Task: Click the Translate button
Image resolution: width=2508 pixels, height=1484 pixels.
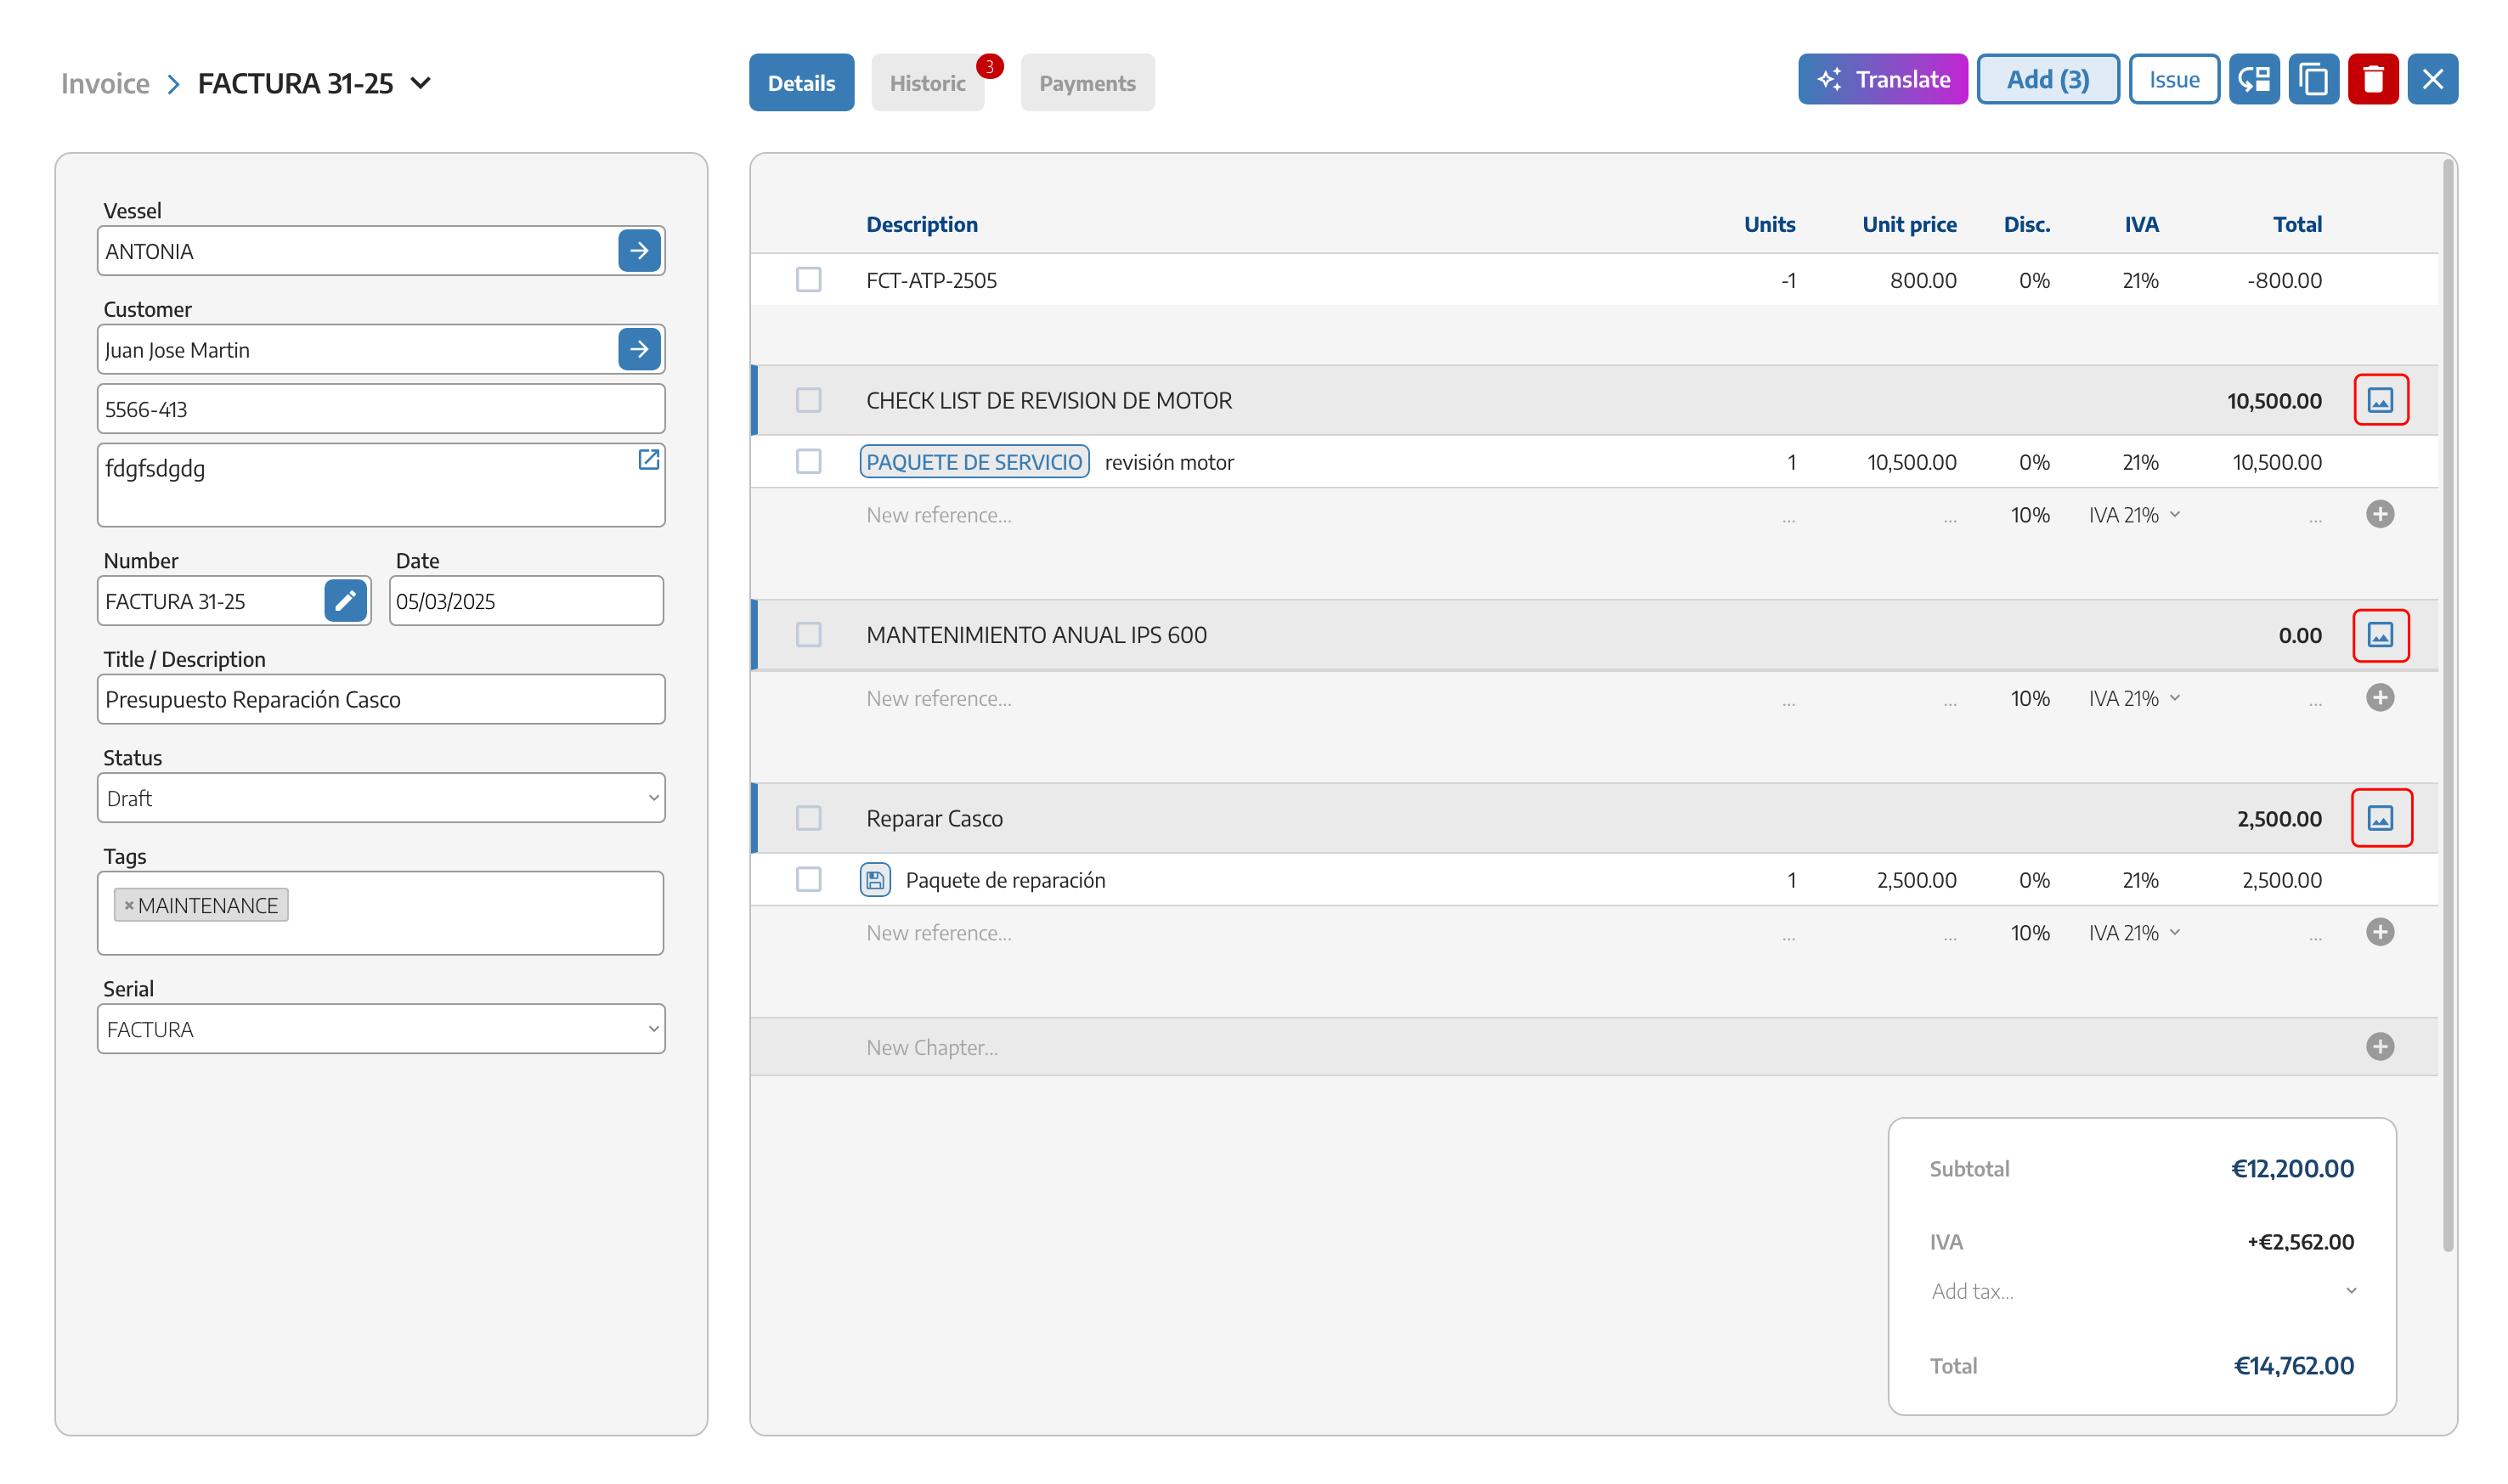Action: tap(1882, 79)
